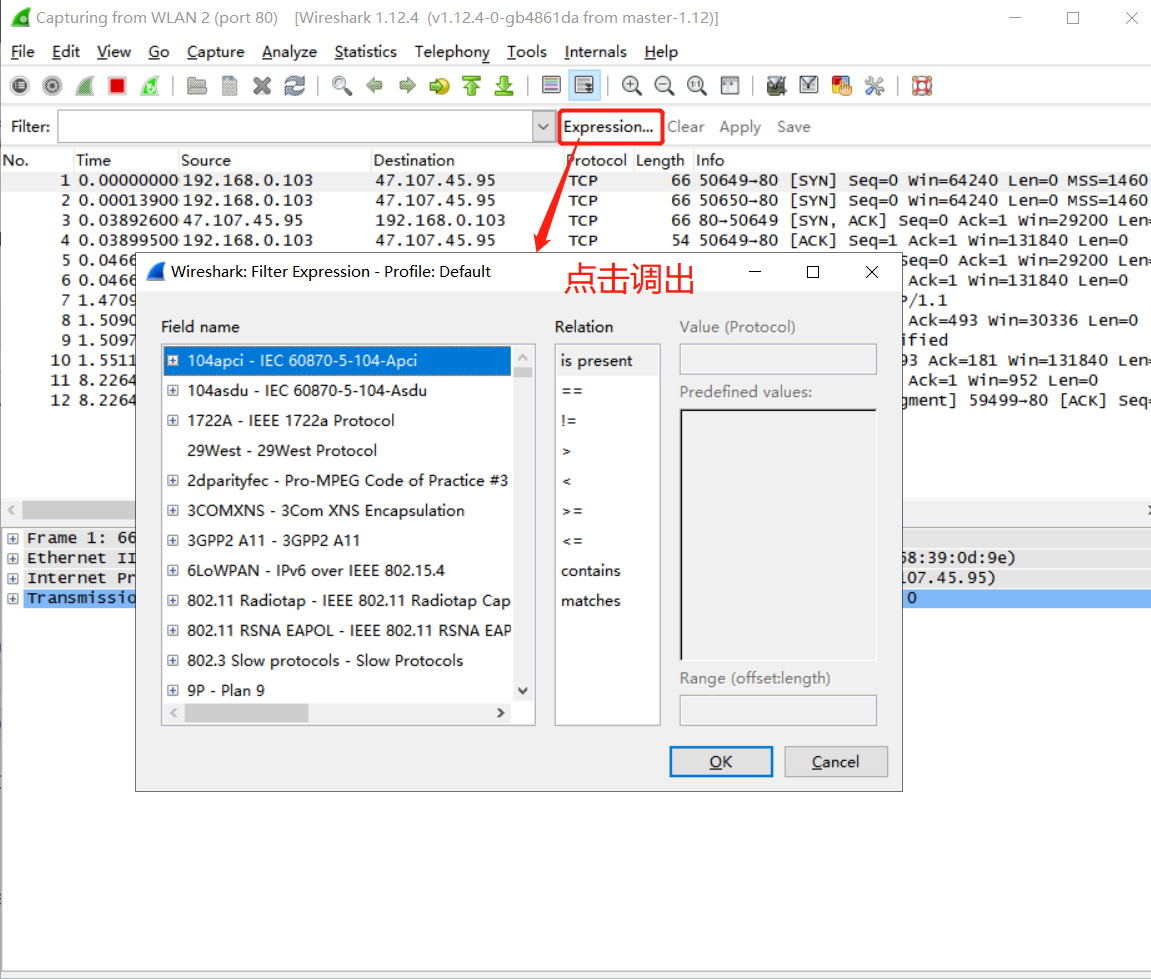Image resolution: width=1151 pixels, height=979 pixels.
Task: Expand the 6LoWPAN field entry
Action: pos(173,570)
